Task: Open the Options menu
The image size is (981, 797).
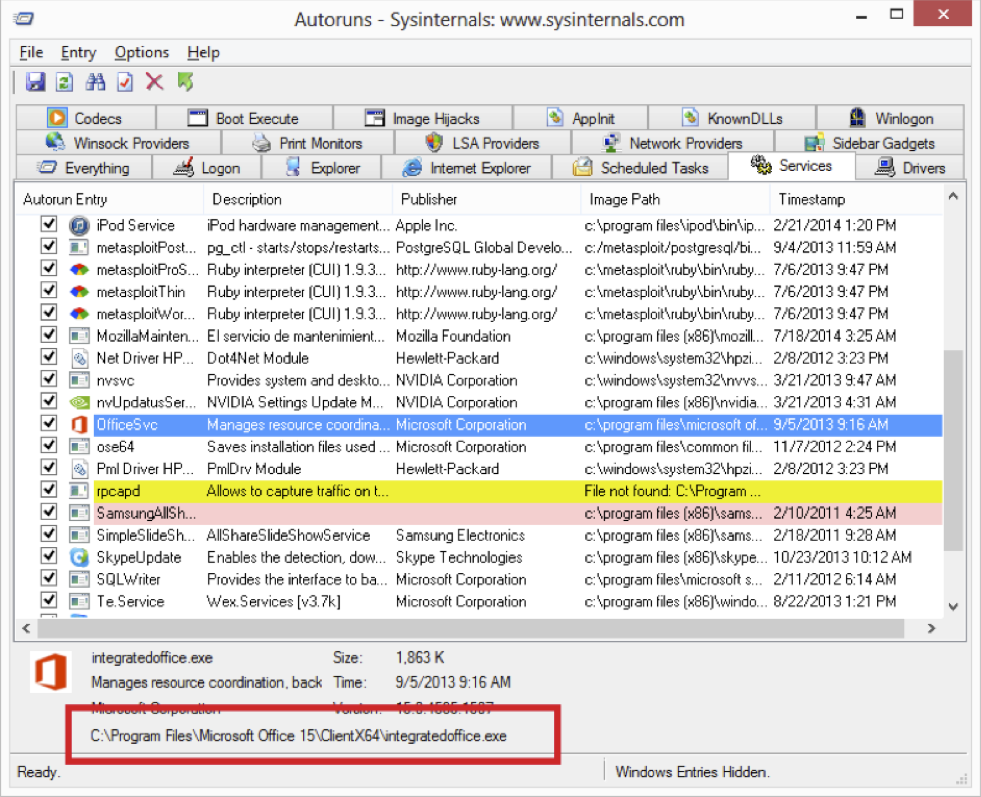Action: coord(141,53)
